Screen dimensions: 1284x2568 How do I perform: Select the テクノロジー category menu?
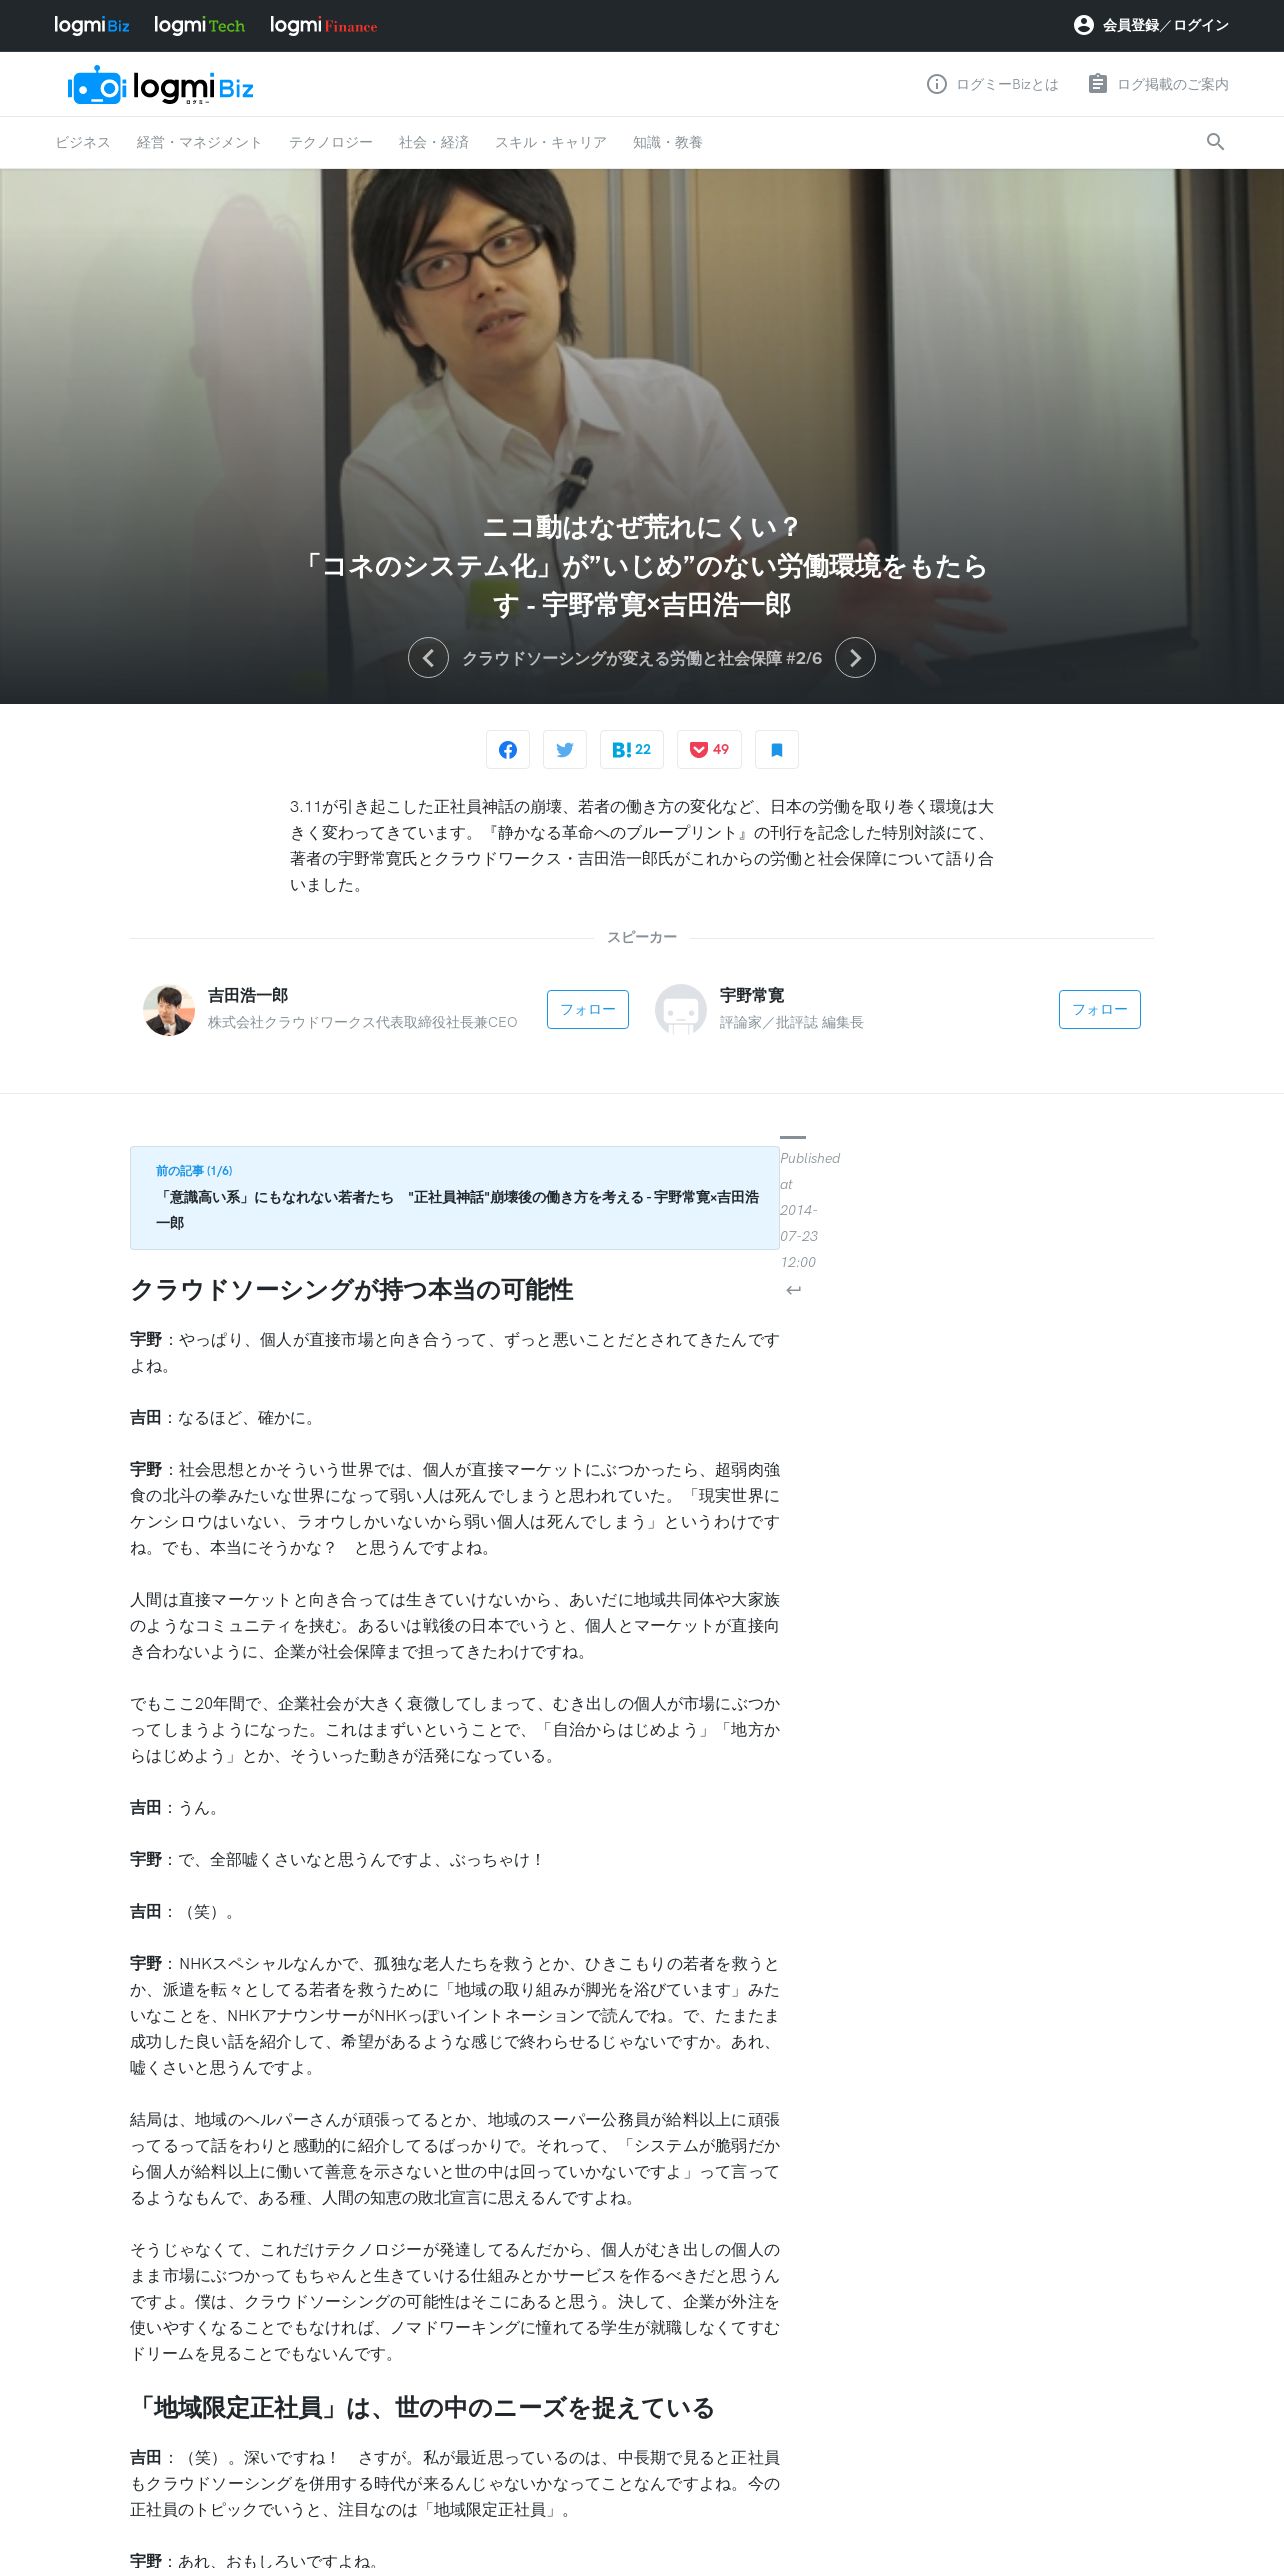[330, 142]
